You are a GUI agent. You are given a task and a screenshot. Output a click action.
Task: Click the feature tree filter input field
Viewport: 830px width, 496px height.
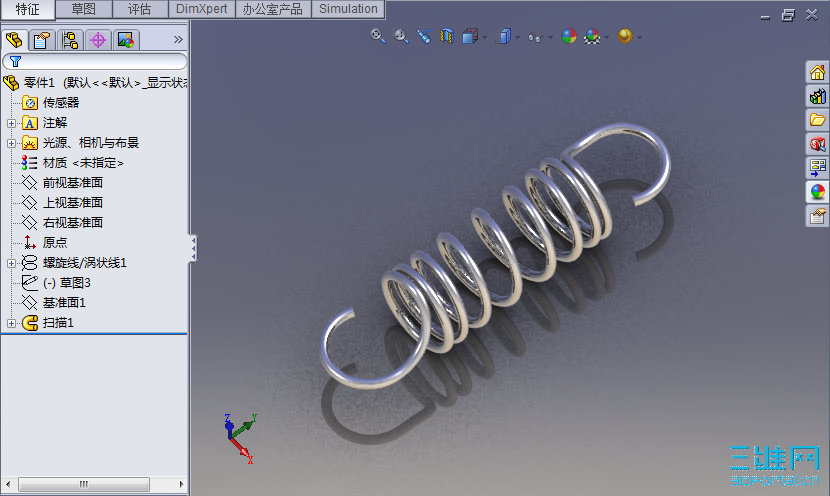(x=95, y=61)
